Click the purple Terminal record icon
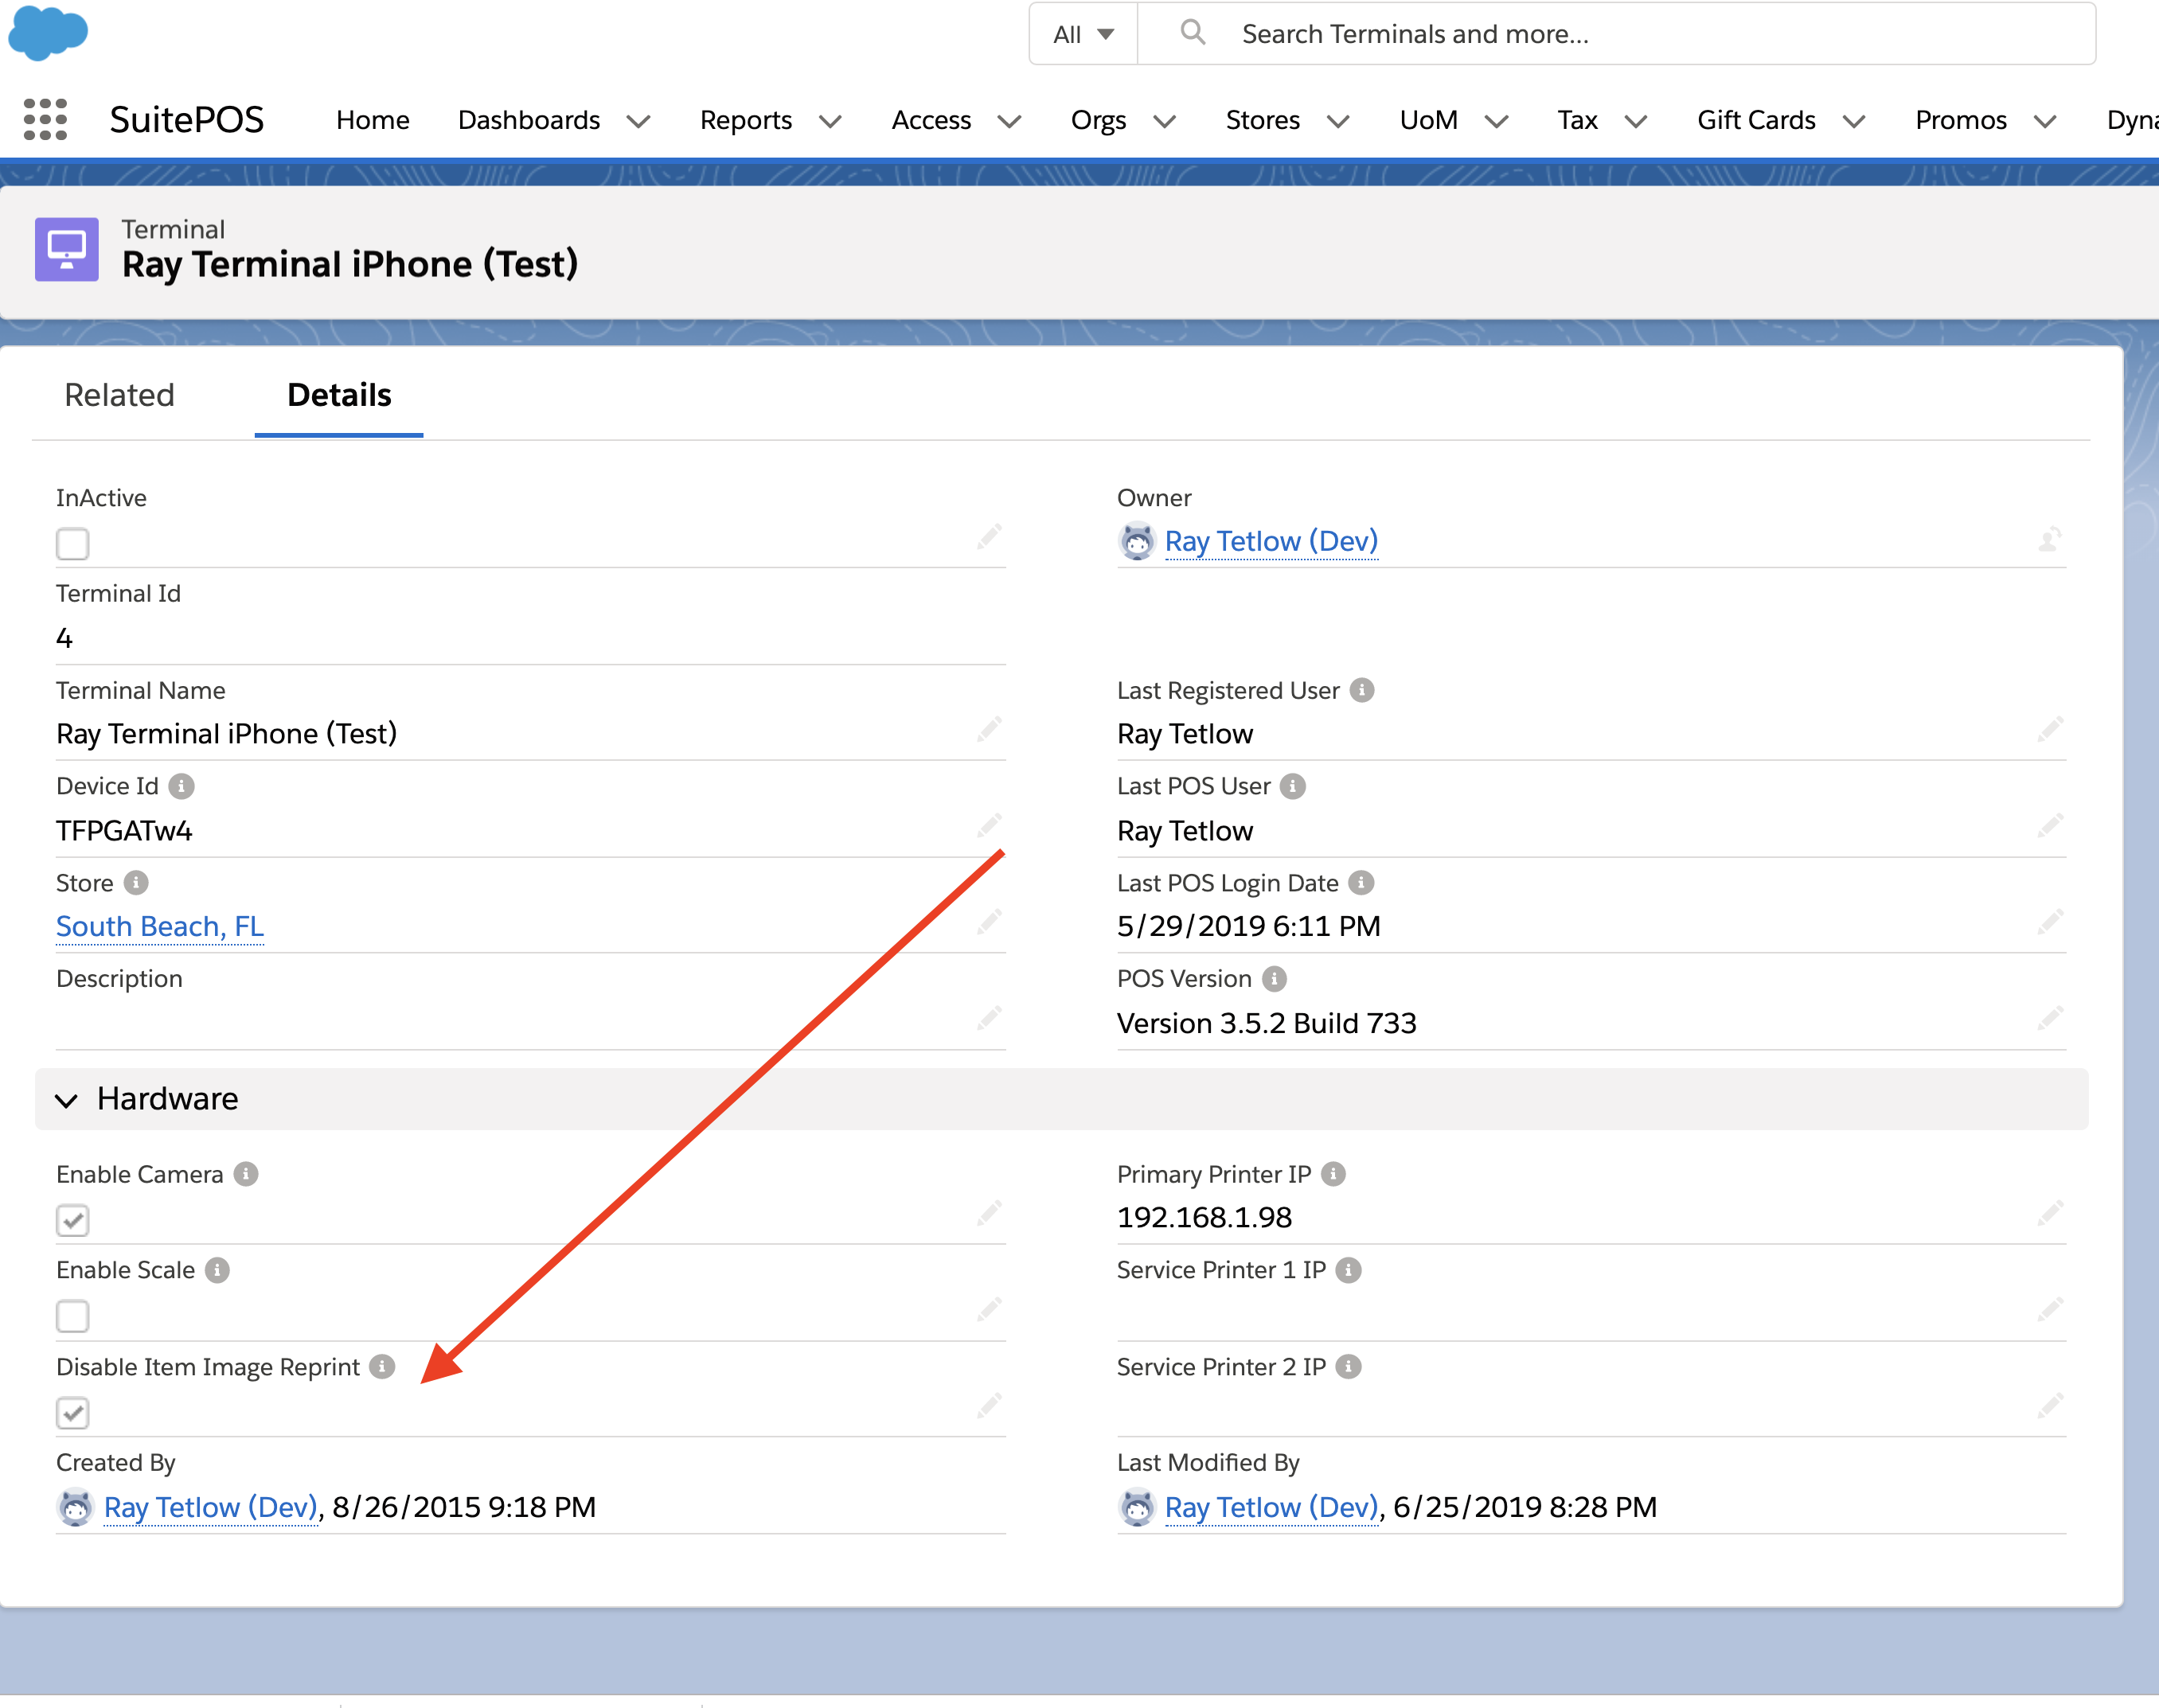This screenshot has height=1708, width=2159. click(67, 249)
